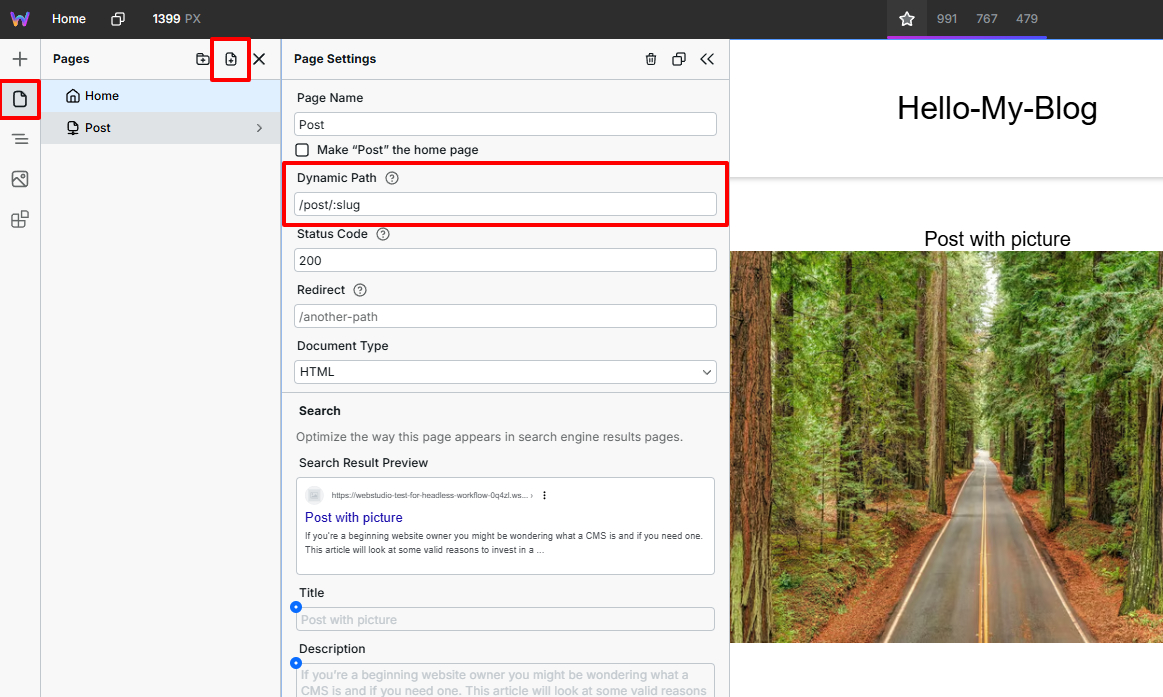Collapse the Page Settings panel
This screenshot has height=697, width=1163.
[x=707, y=59]
